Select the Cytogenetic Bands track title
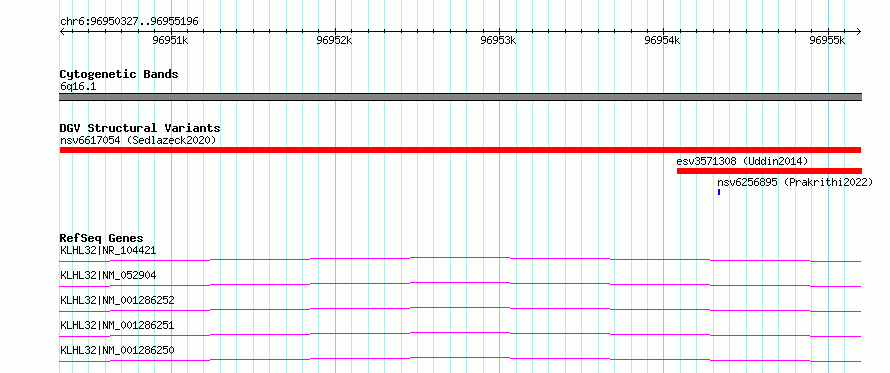The height and width of the screenshot is (373, 890). coord(119,74)
